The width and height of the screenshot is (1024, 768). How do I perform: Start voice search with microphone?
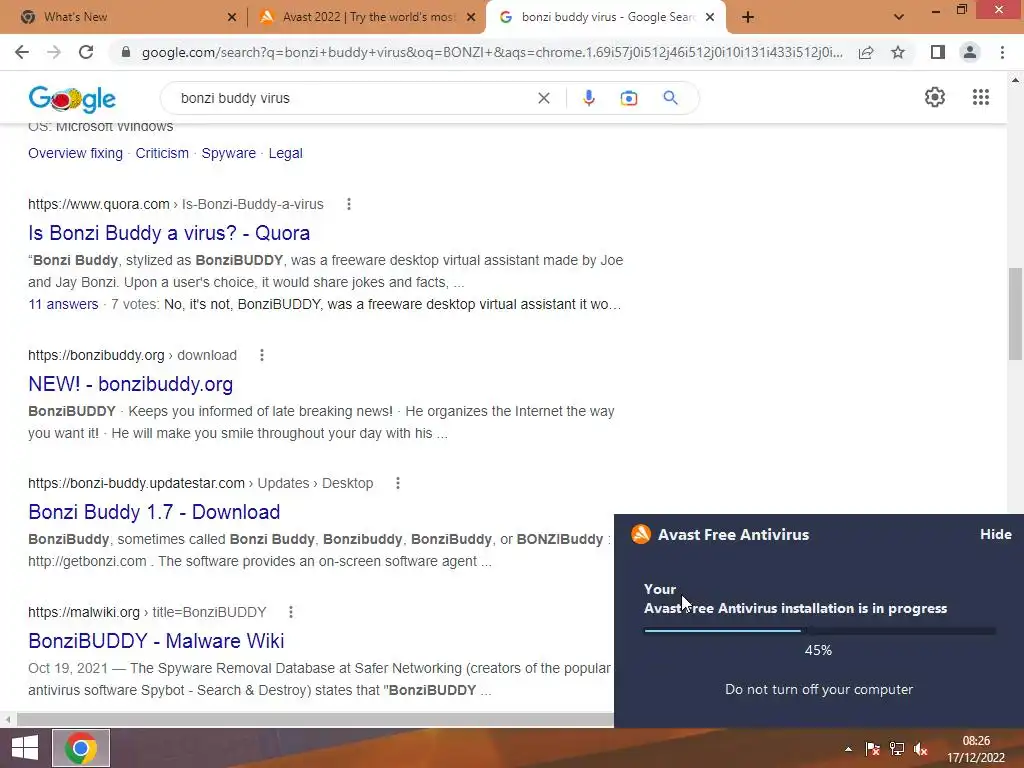[588, 98]
